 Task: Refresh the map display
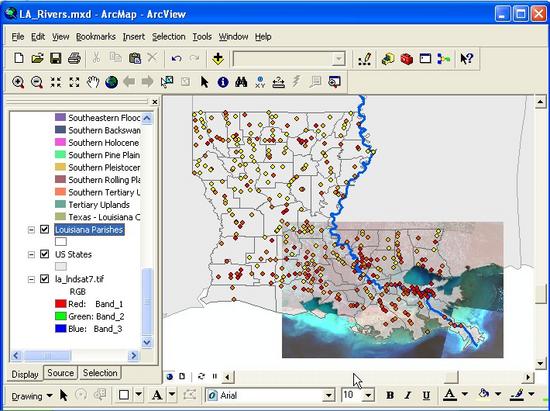(x=201, y=376)
